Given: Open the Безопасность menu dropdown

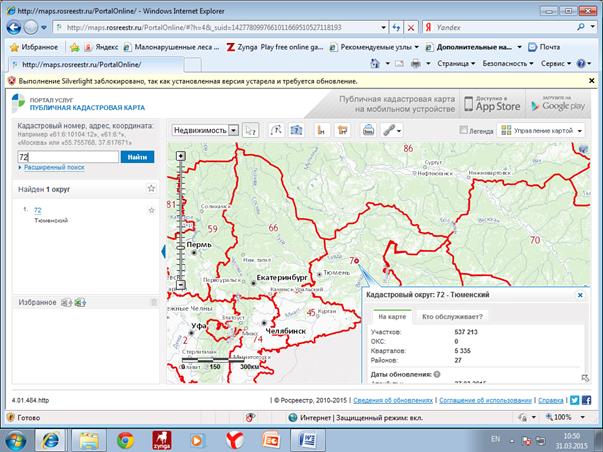Looking at the screenshot, I should [x=508, y=63].
